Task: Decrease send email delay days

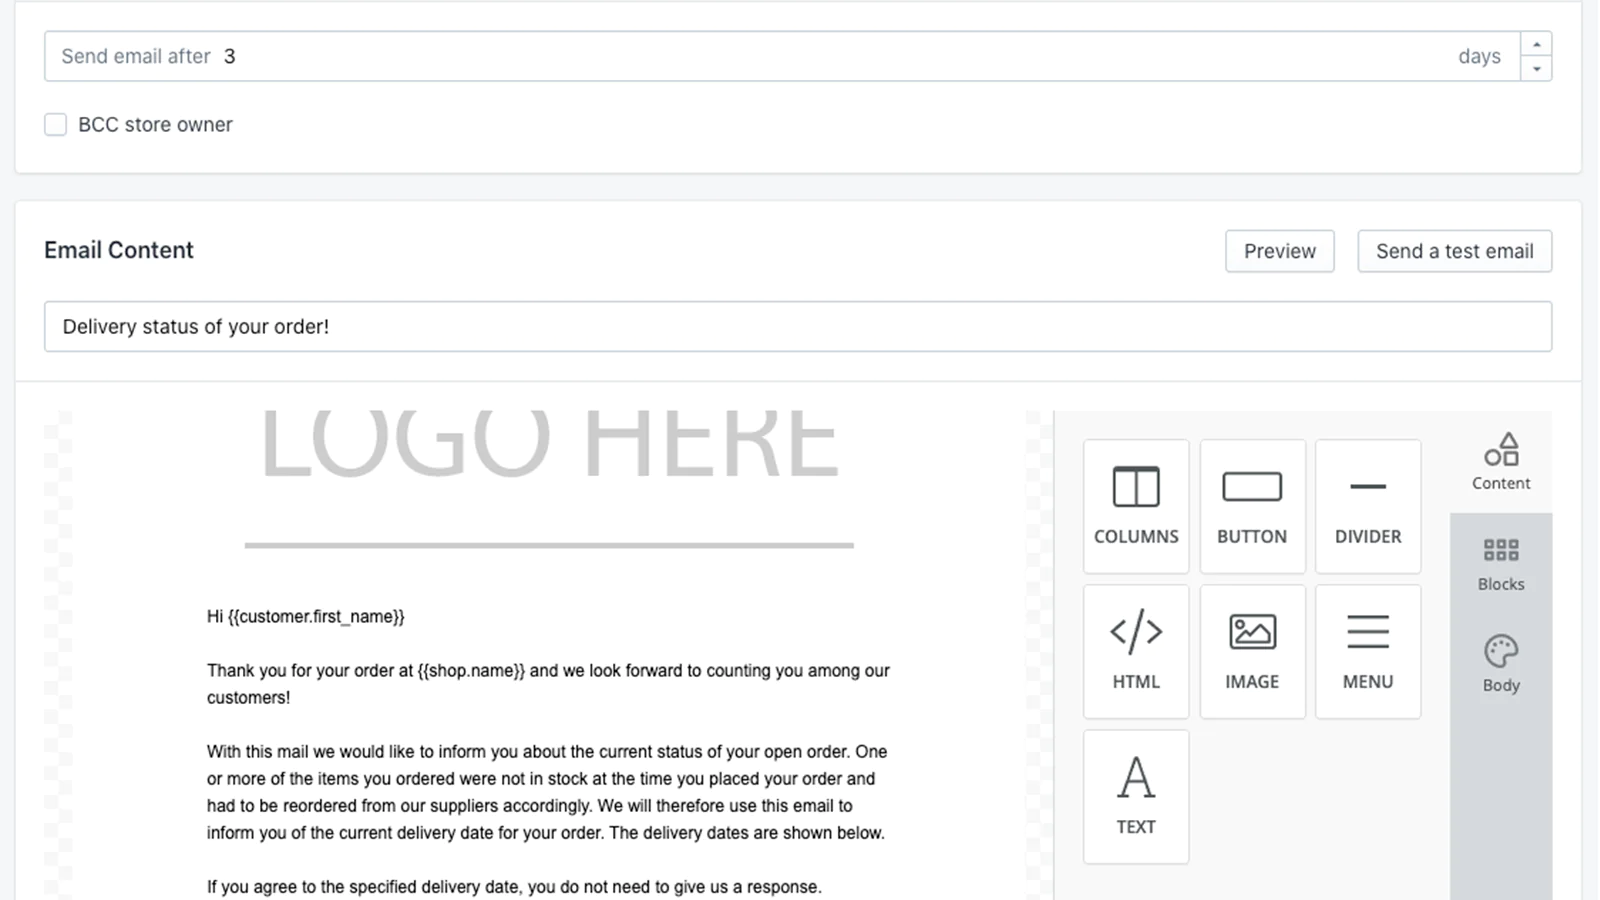Action: [1536, 68]
